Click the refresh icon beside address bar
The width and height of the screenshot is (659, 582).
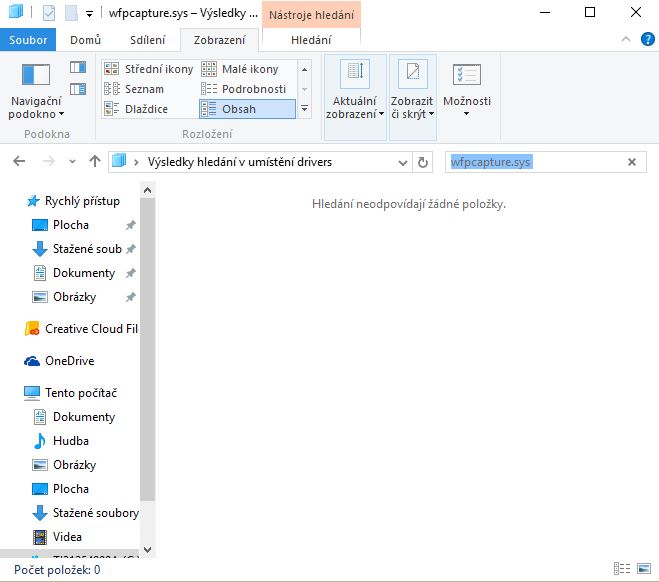click(424, 162)
